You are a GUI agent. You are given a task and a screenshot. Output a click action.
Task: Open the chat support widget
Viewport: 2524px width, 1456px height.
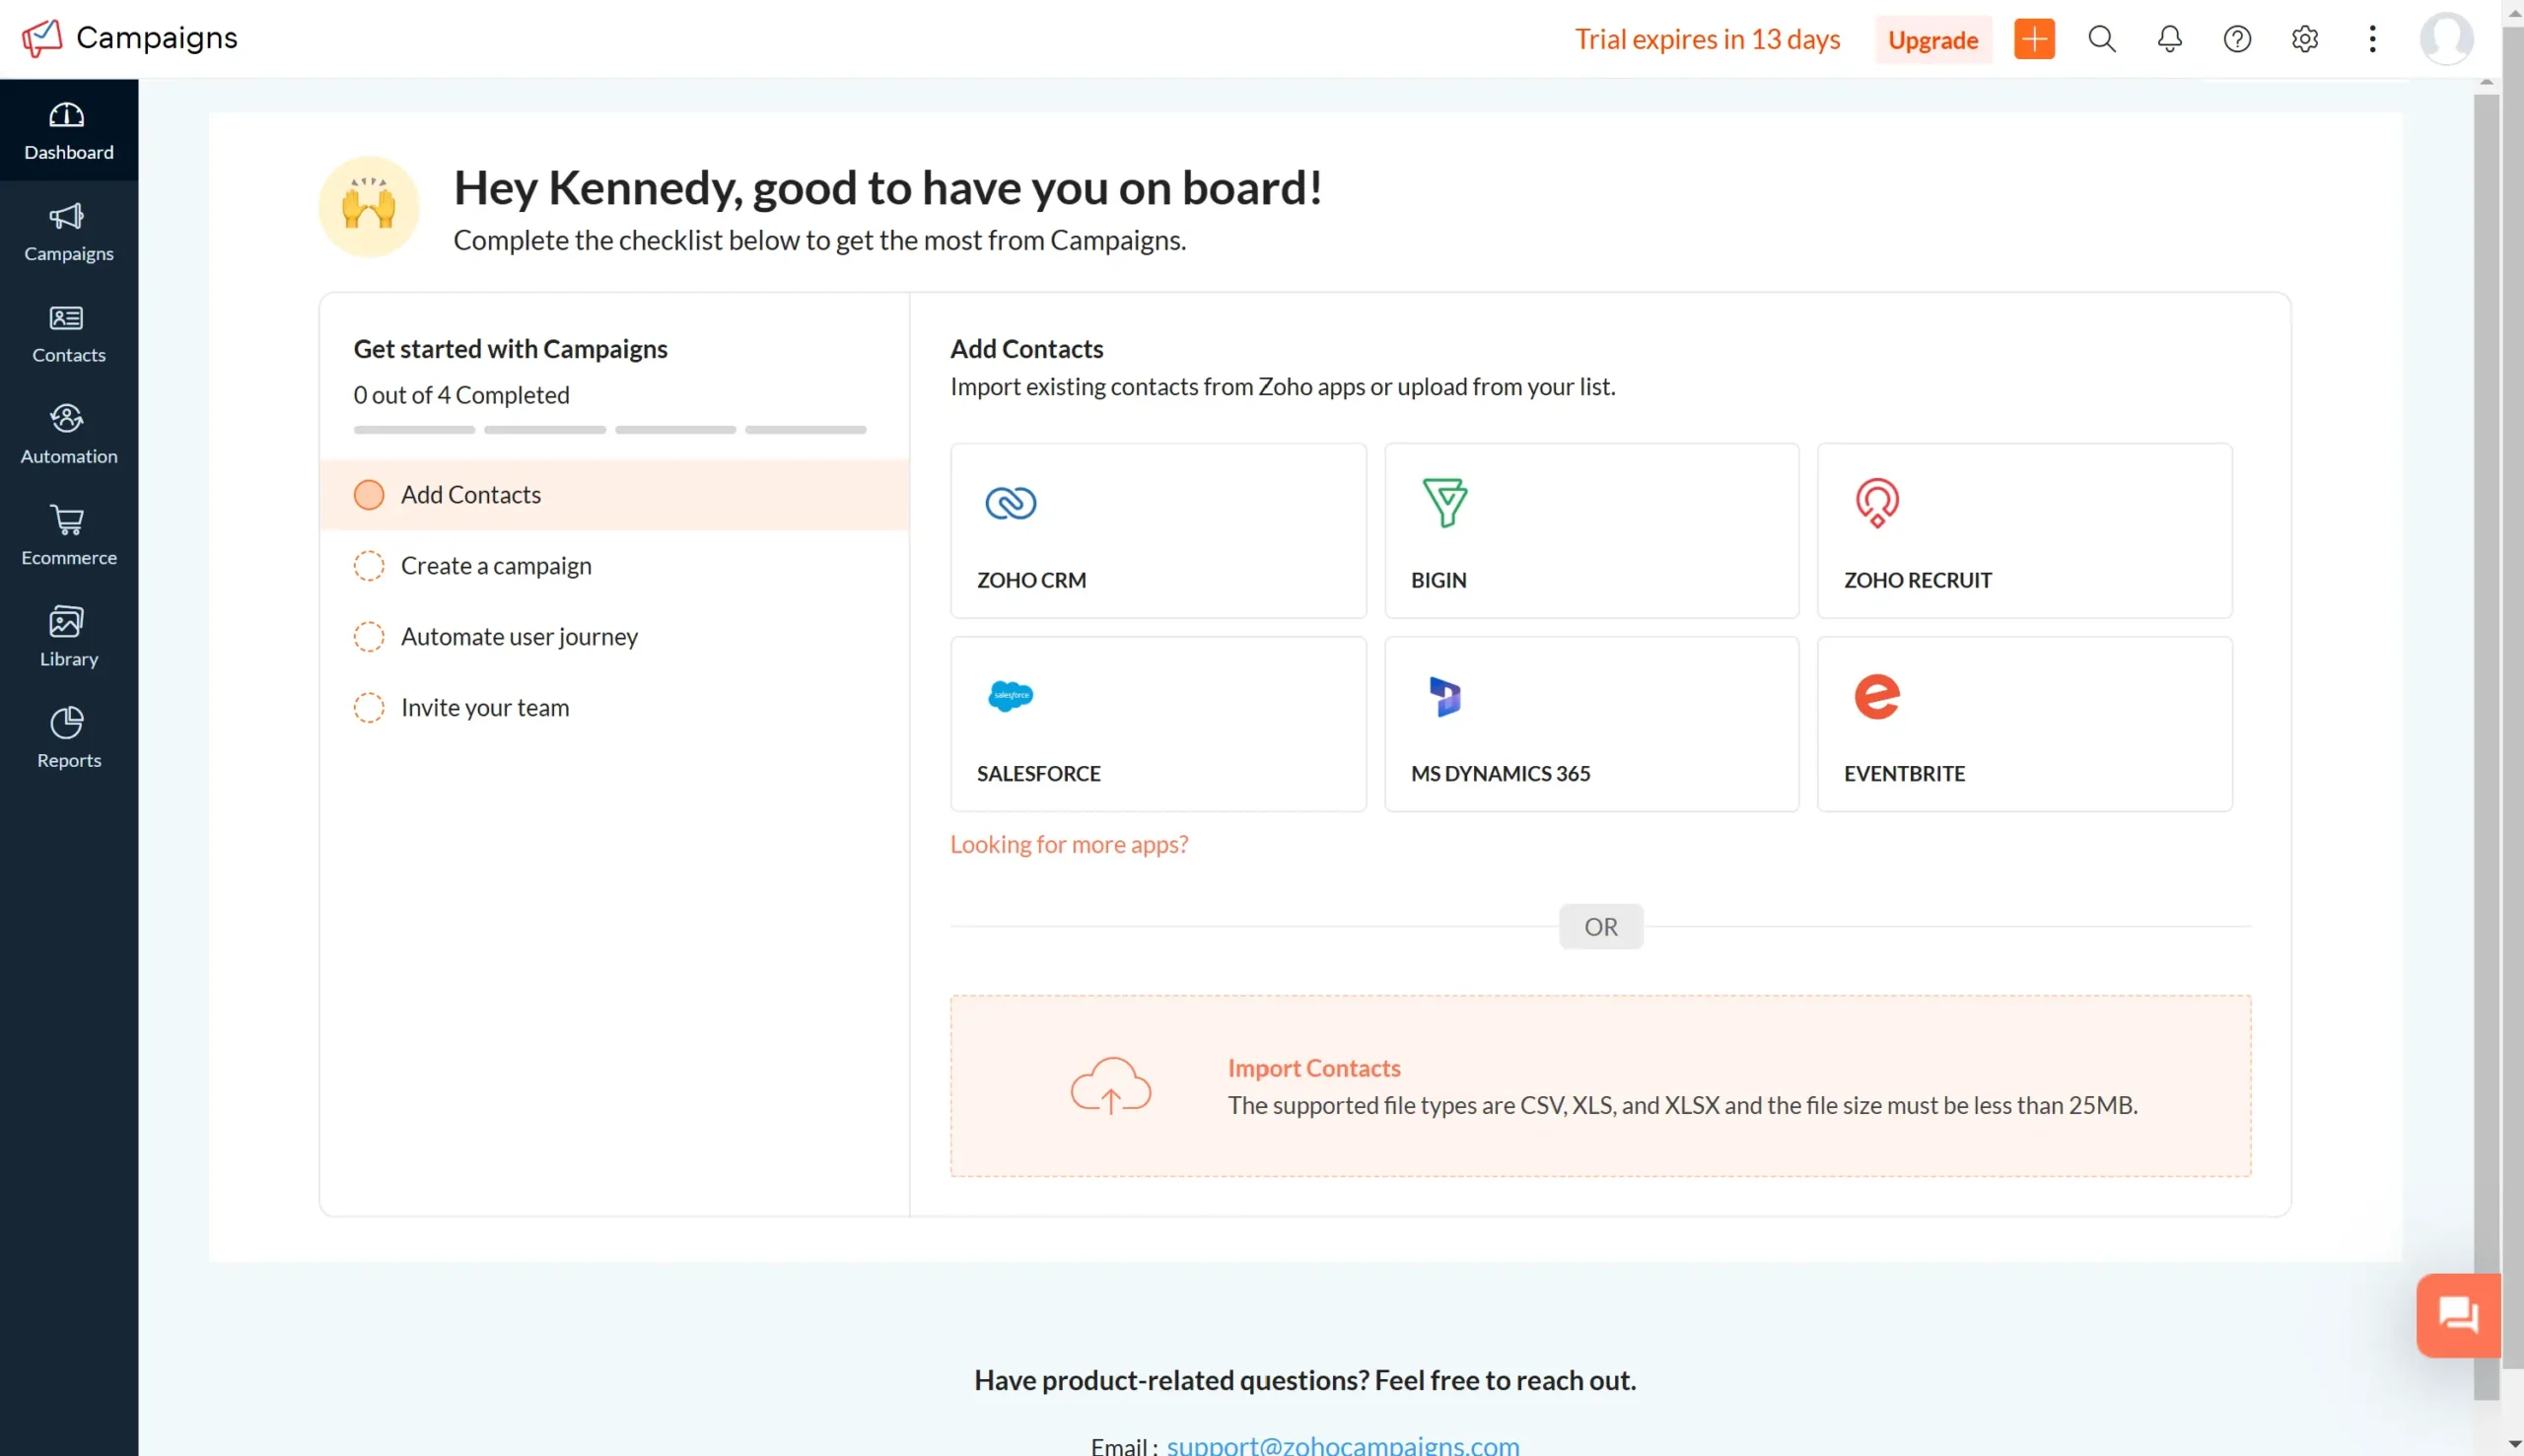tap(2458, 1315)
